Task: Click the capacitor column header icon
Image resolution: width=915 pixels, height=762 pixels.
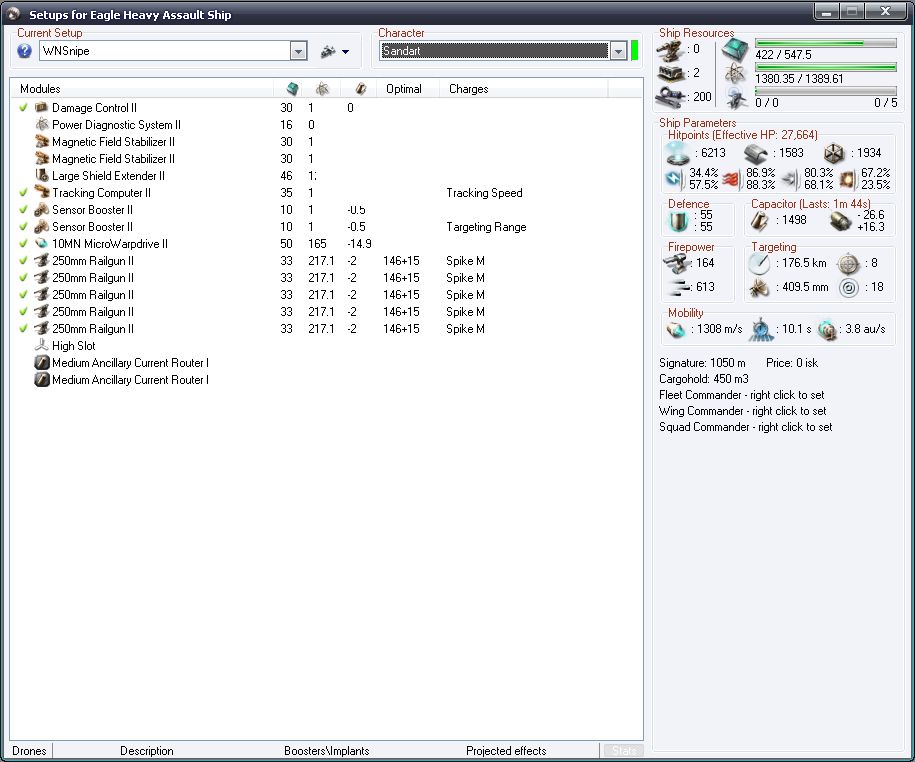Action: (x=361, y=89)
